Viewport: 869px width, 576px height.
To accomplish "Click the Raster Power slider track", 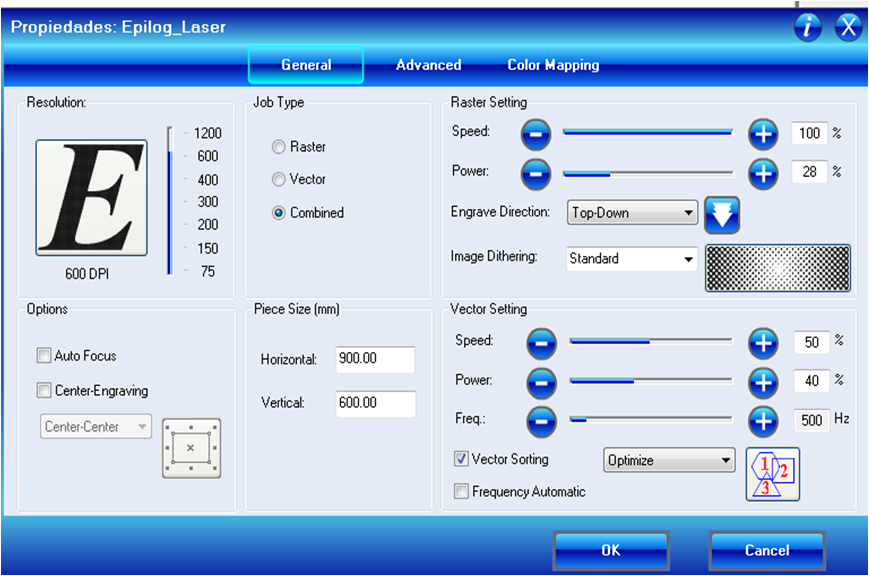I will pos(648,174).
